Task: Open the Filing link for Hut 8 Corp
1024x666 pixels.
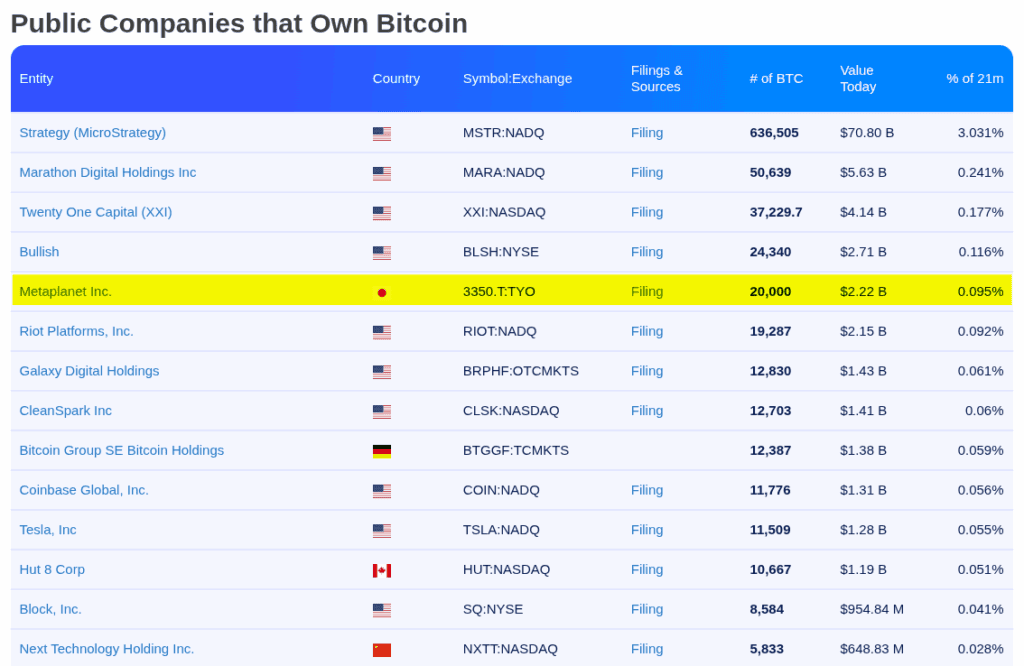Action: click(647, 569)
